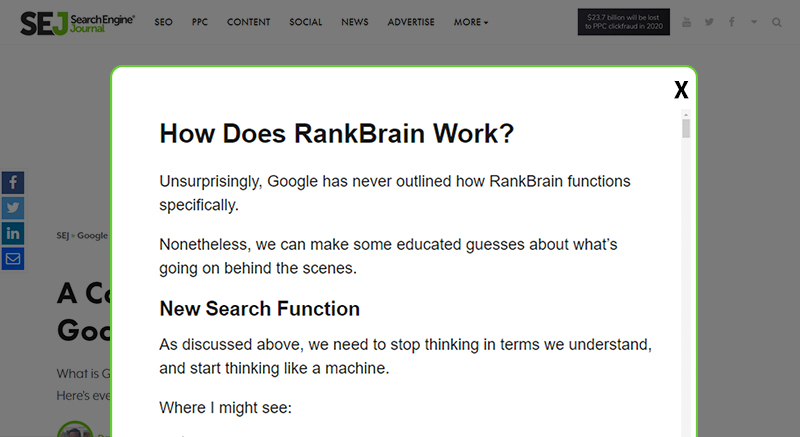Open the search magnifier icon

(x=777, y=22)
